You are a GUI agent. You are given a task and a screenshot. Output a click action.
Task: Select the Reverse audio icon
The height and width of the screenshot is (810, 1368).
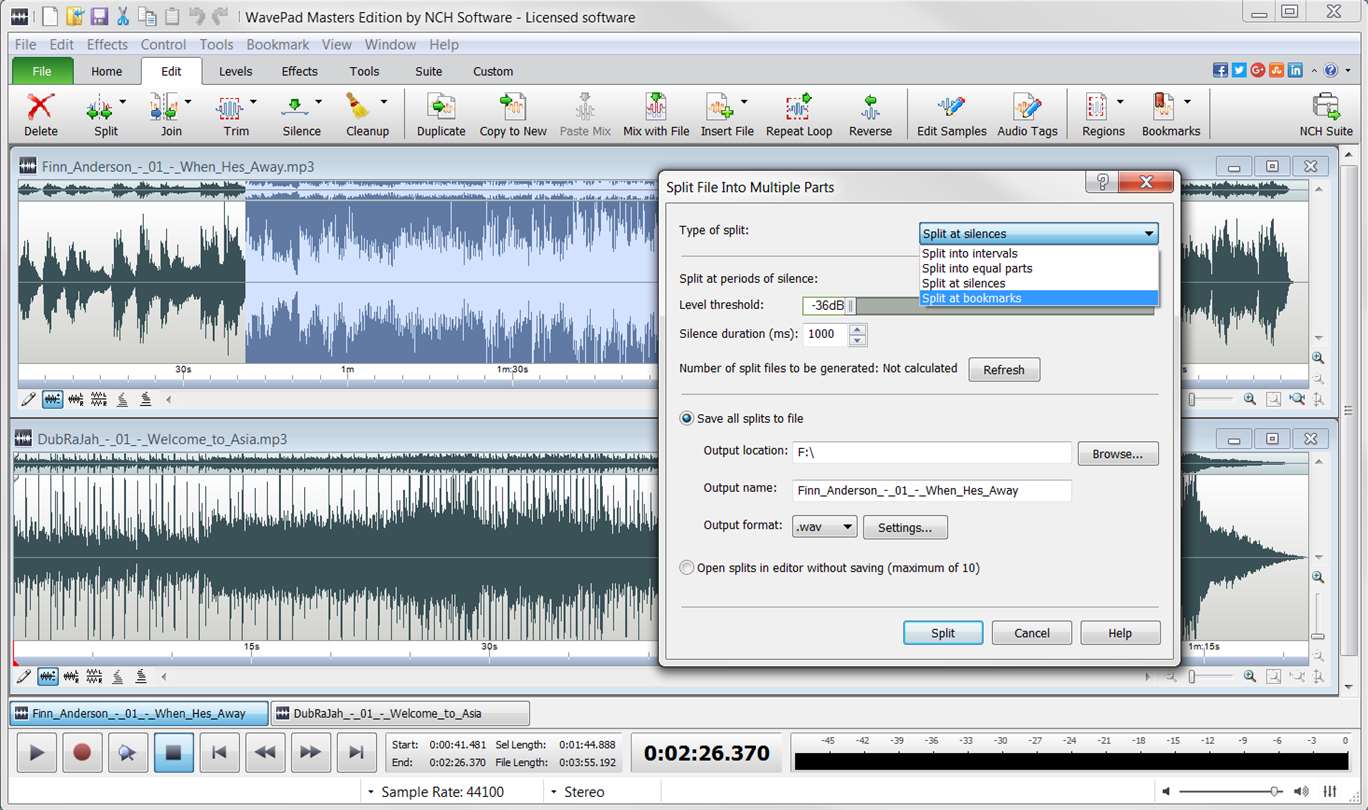pos(870,108)
